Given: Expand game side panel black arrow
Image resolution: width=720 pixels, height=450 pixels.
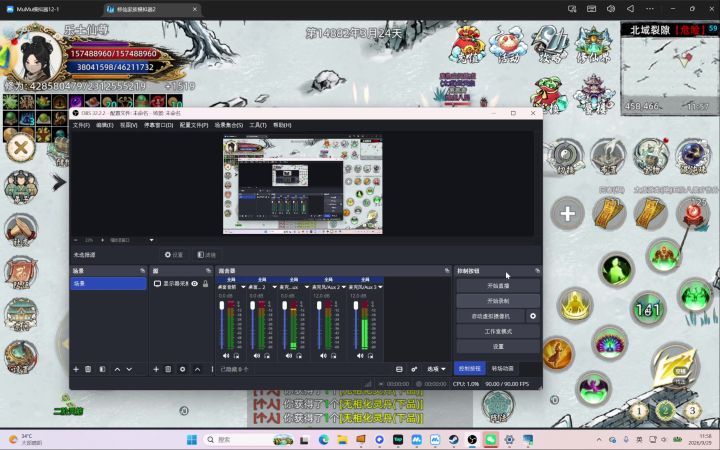Looking at the screenshot, I should 59,182.
